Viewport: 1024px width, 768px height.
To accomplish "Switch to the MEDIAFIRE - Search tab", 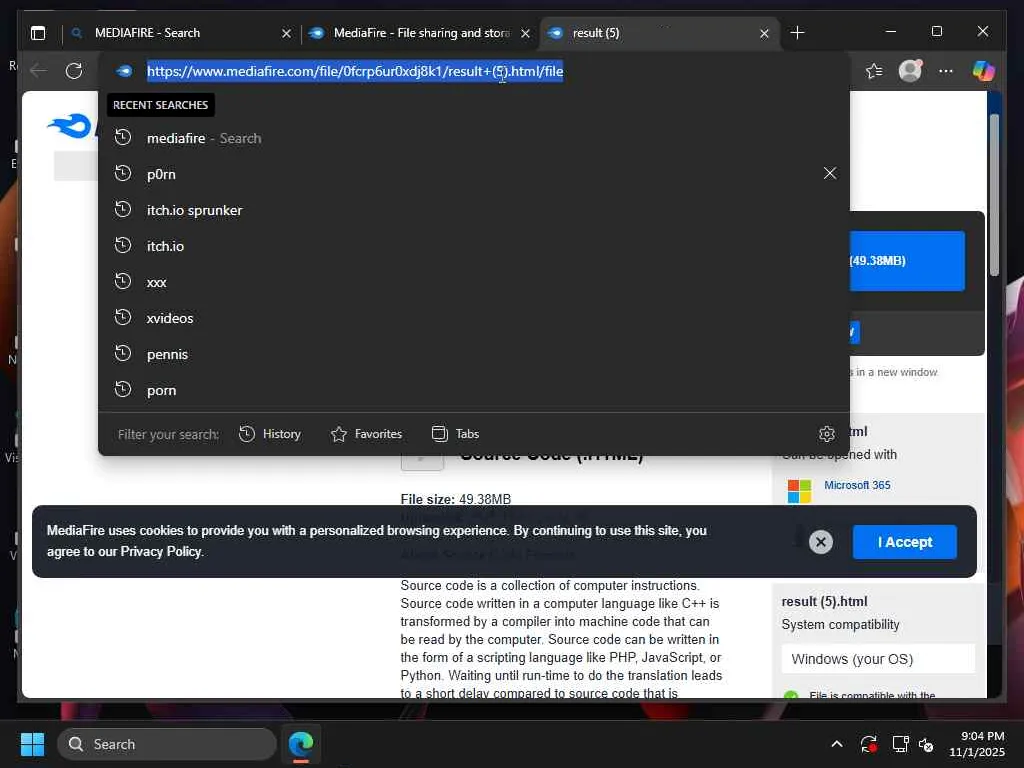I will click(x=181, y=33).
